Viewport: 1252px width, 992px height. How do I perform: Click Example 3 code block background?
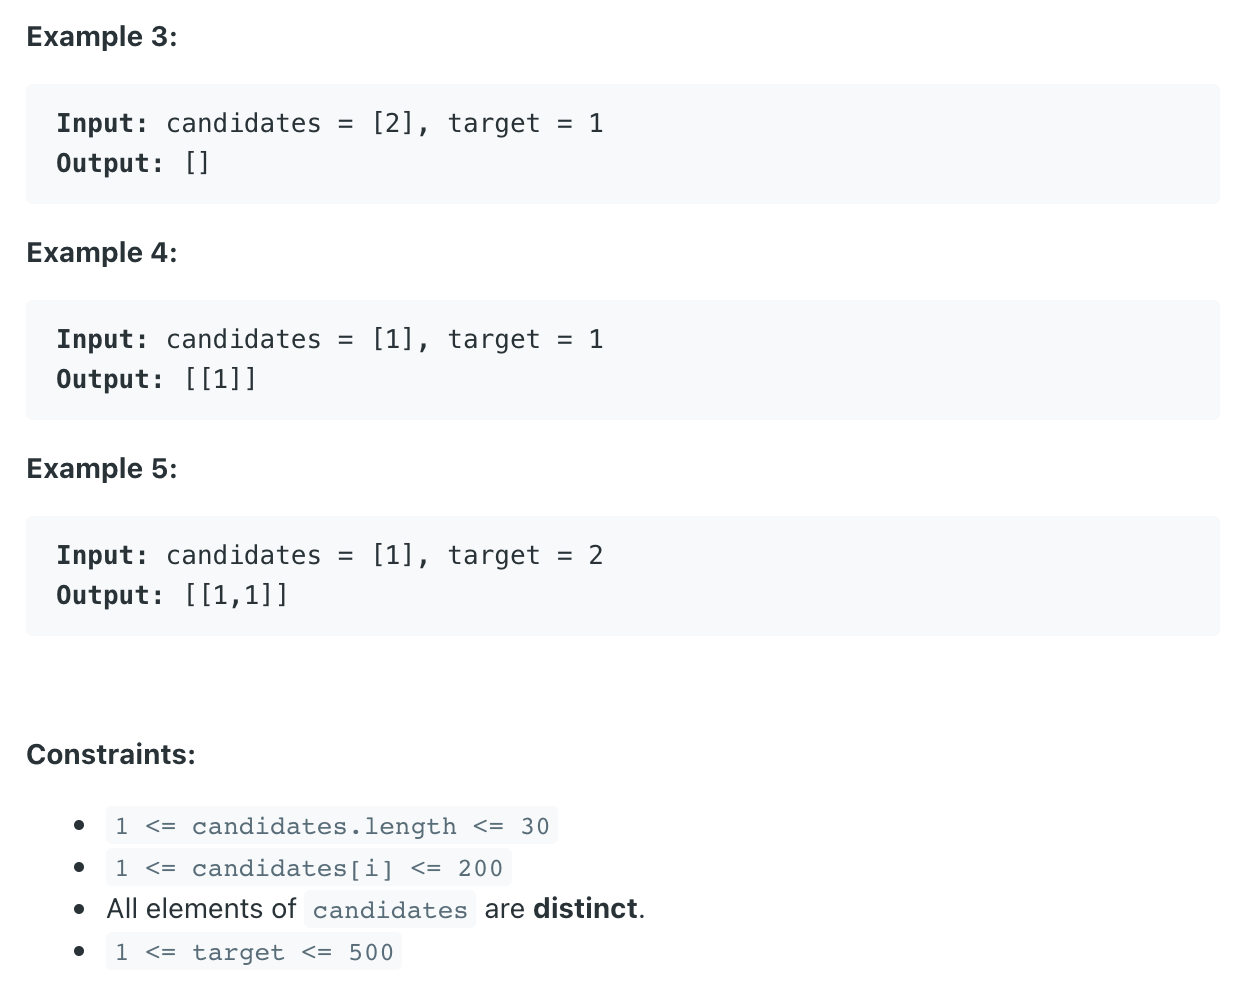click(623, 144)
